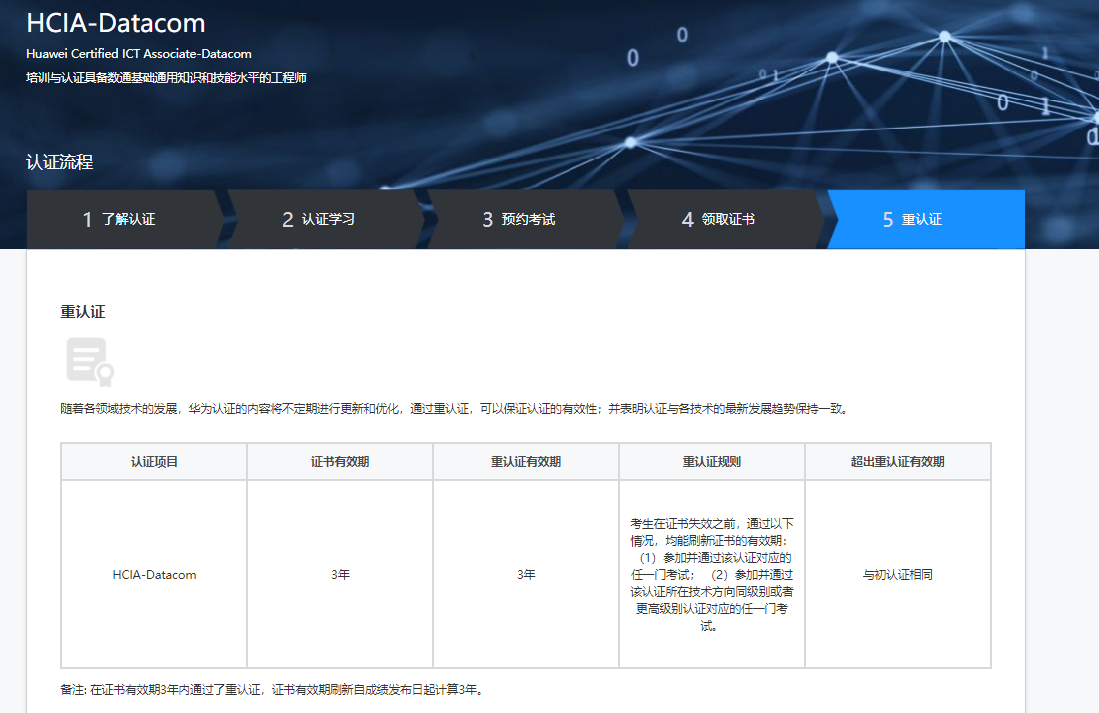Click the active 5 重认证 tab
The height and width of the screenshot is (713, 1099).
click(926, 219)
